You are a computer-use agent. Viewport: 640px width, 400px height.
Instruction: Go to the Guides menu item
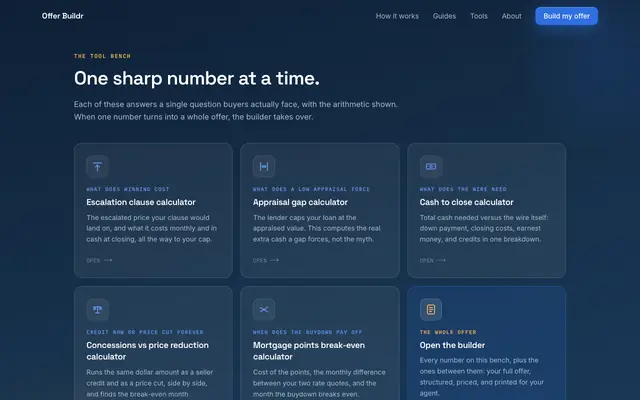(x=444, y=16)
